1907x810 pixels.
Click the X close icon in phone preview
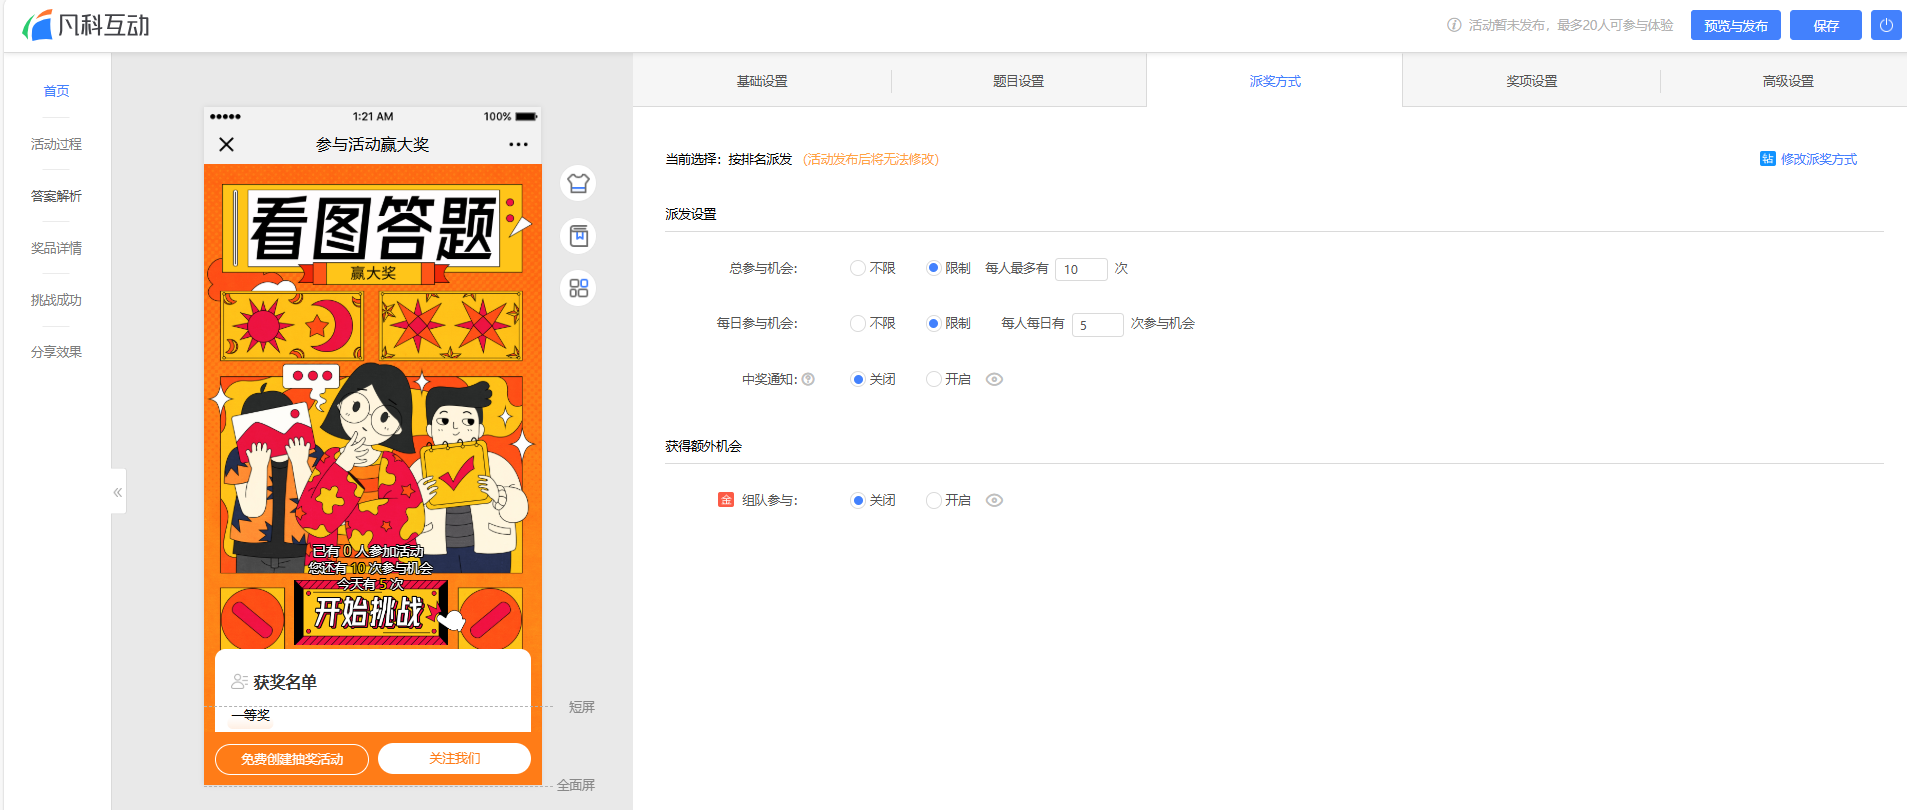227,145
